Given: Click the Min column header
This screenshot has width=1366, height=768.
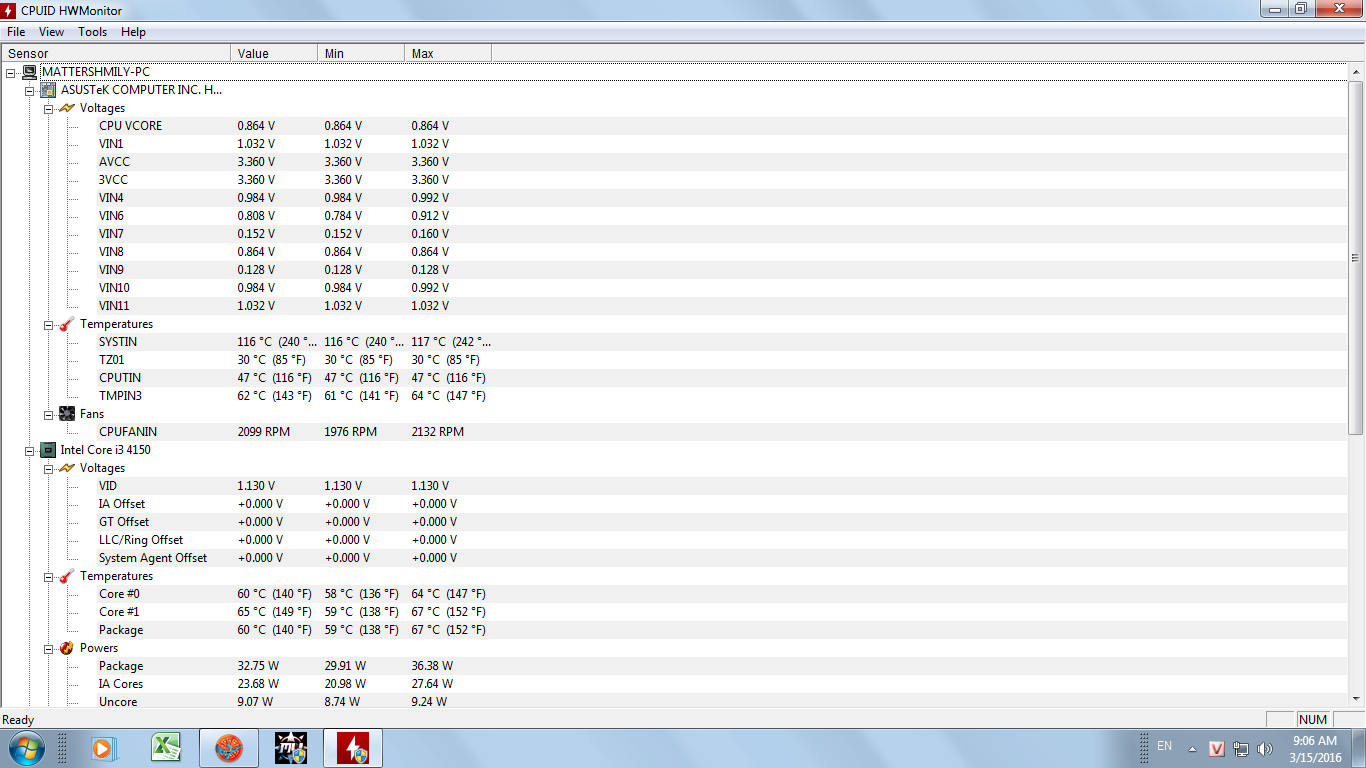Looking at the screenshot, I should pyautogui.click(x=361, y=53).
